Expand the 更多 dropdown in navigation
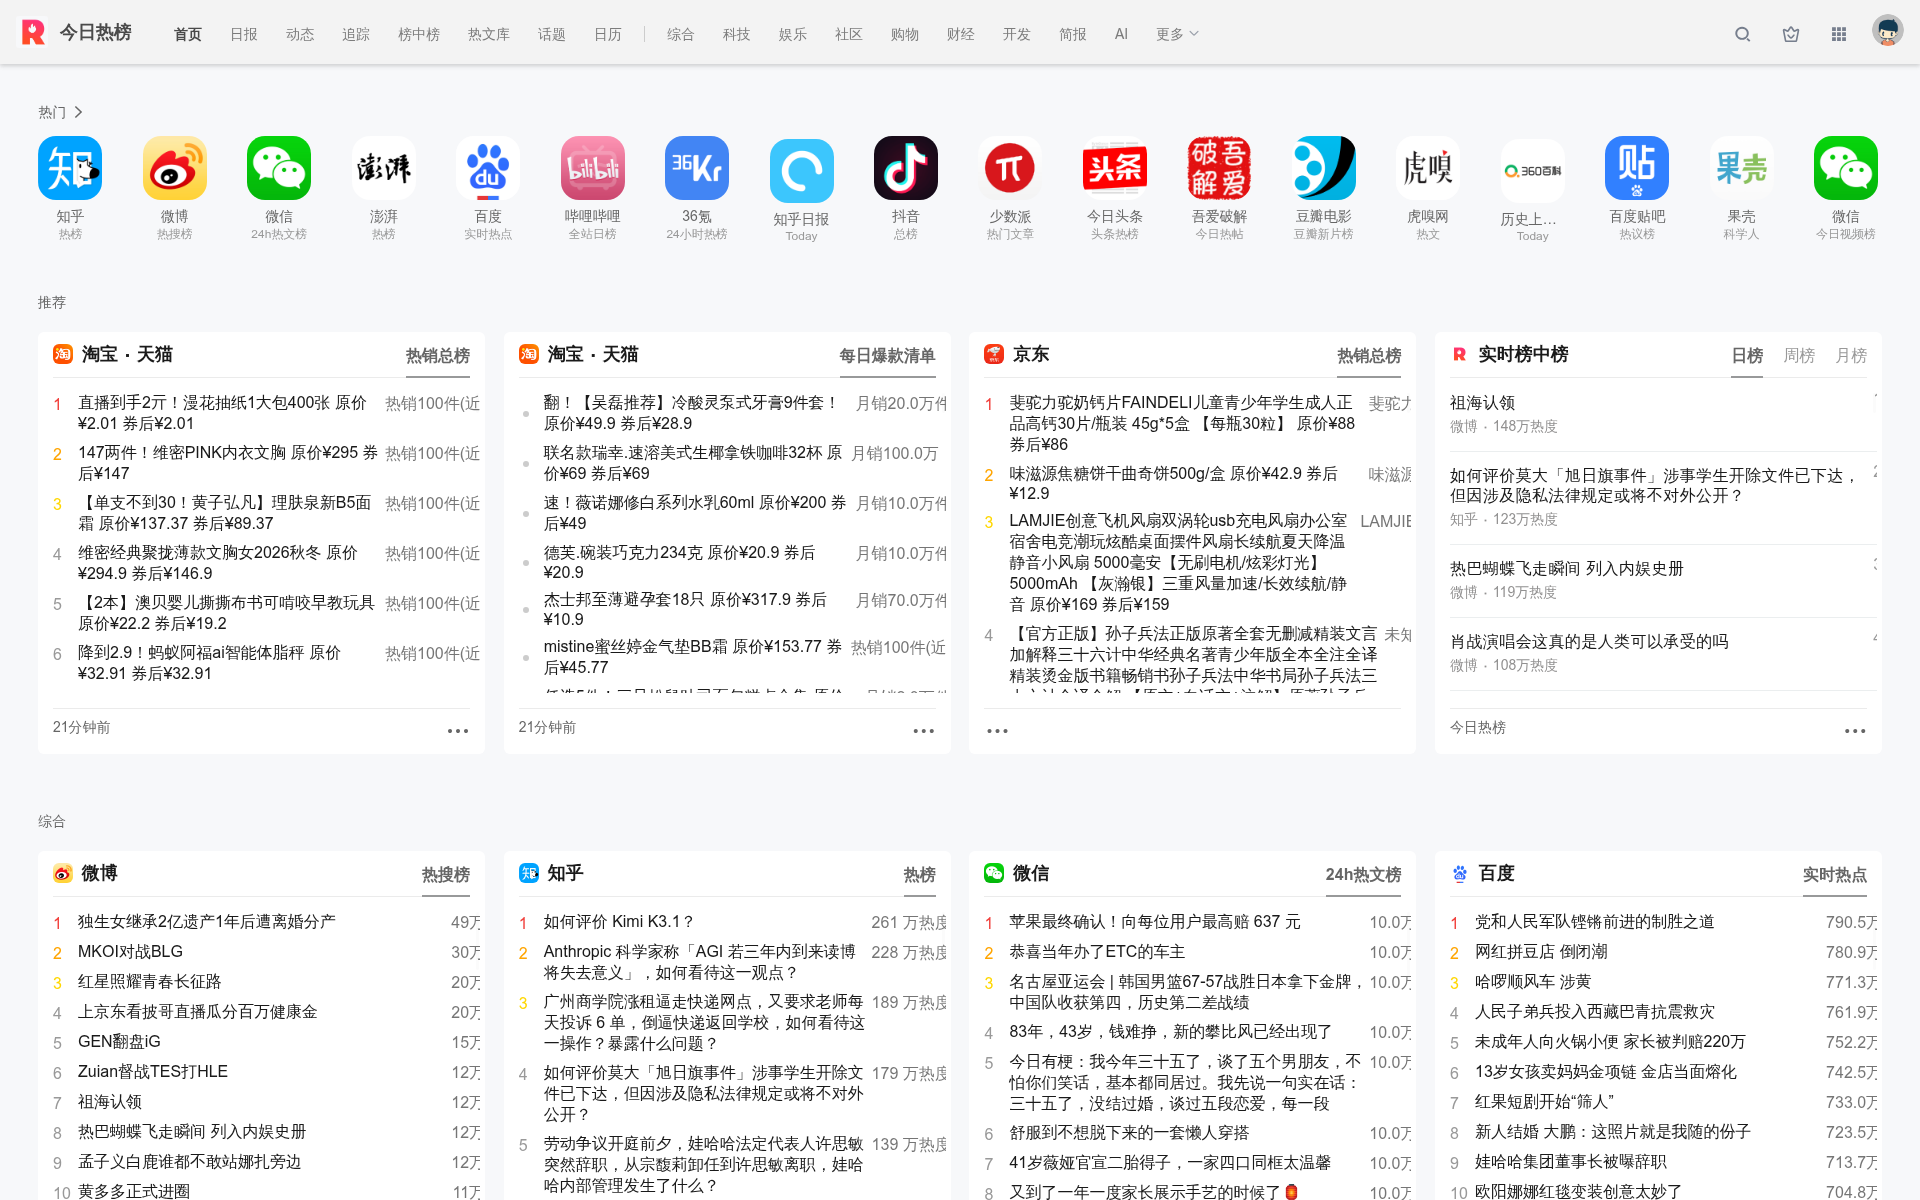The height and width of the screenshot is (1200, 1920). [x=1177, y=34]
